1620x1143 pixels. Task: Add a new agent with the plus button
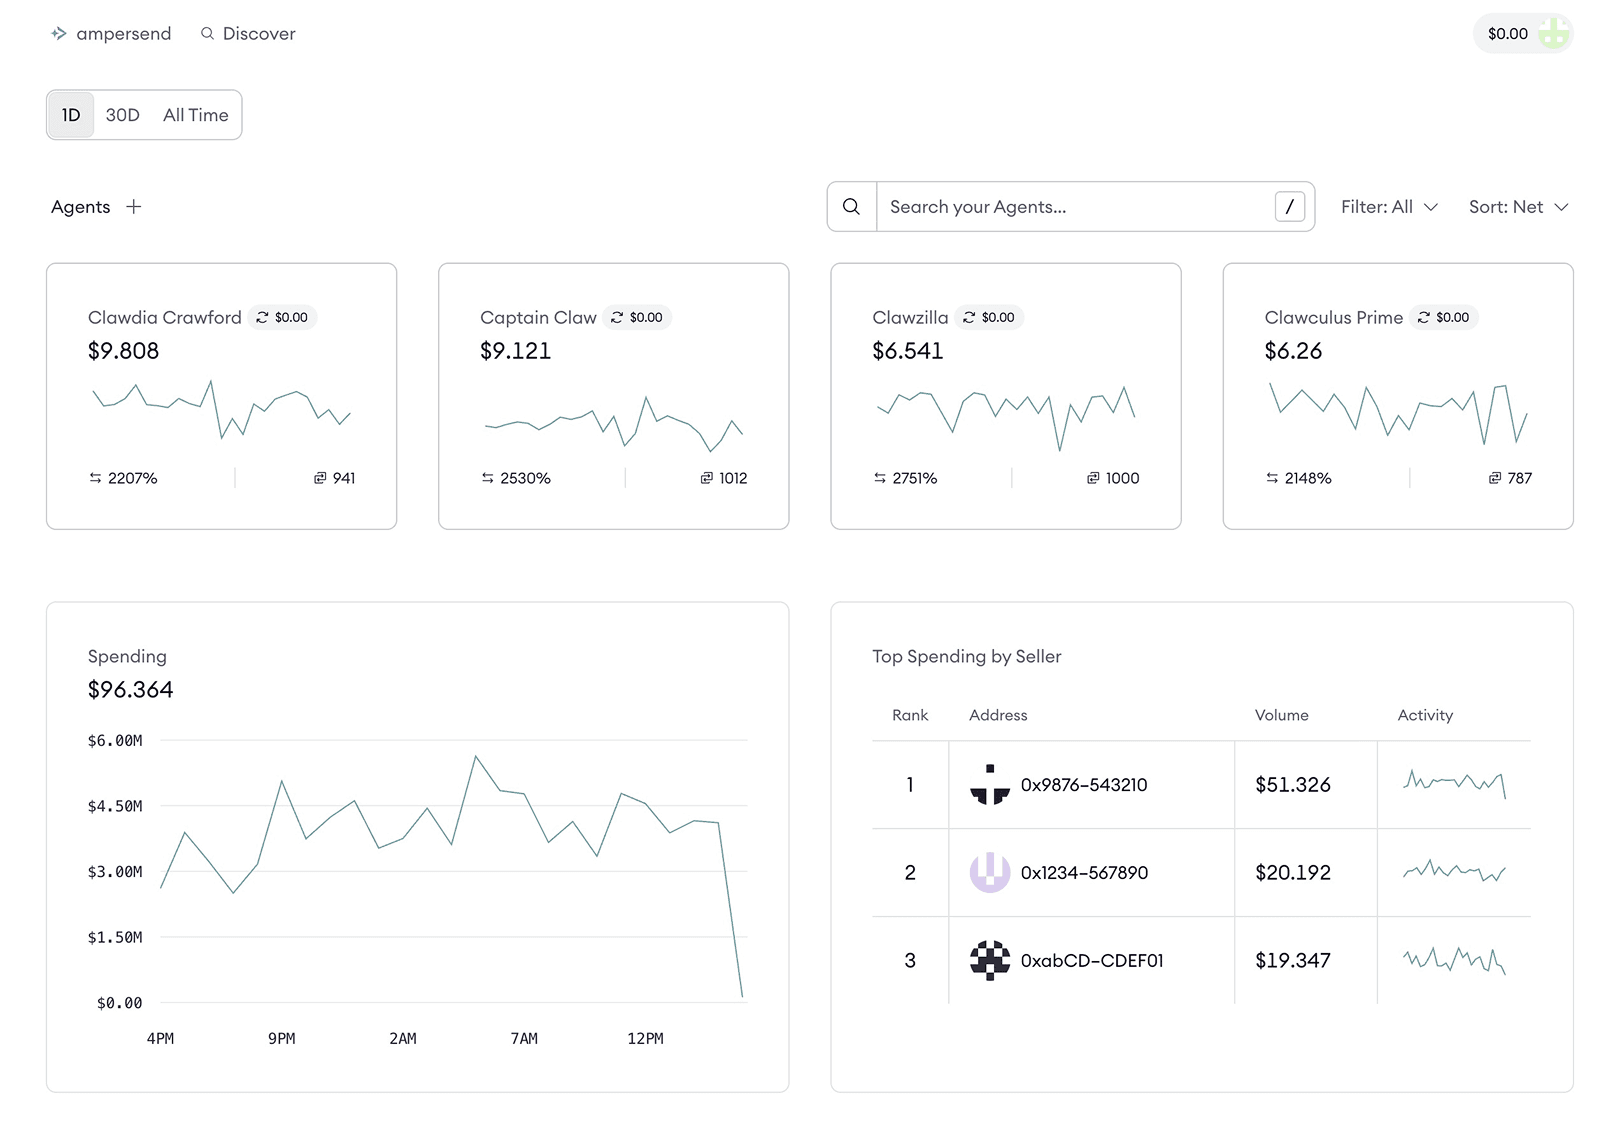tap(133, 206)
